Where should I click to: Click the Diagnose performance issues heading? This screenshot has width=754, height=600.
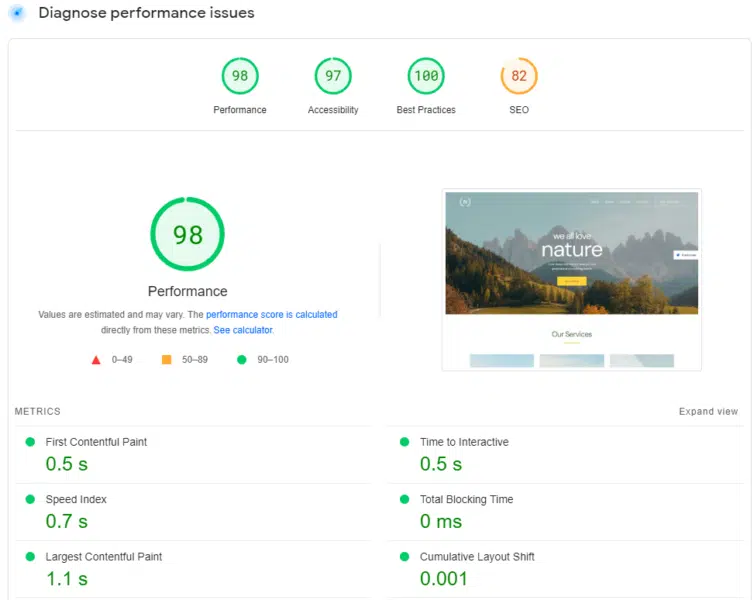coord(146,13)
